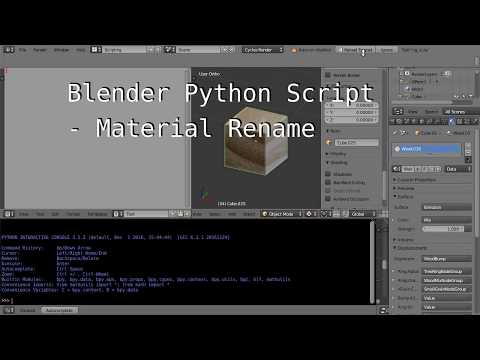This screenshot has width=480, height=360.
Task: Open the Help menu
Action: [81, 50]
